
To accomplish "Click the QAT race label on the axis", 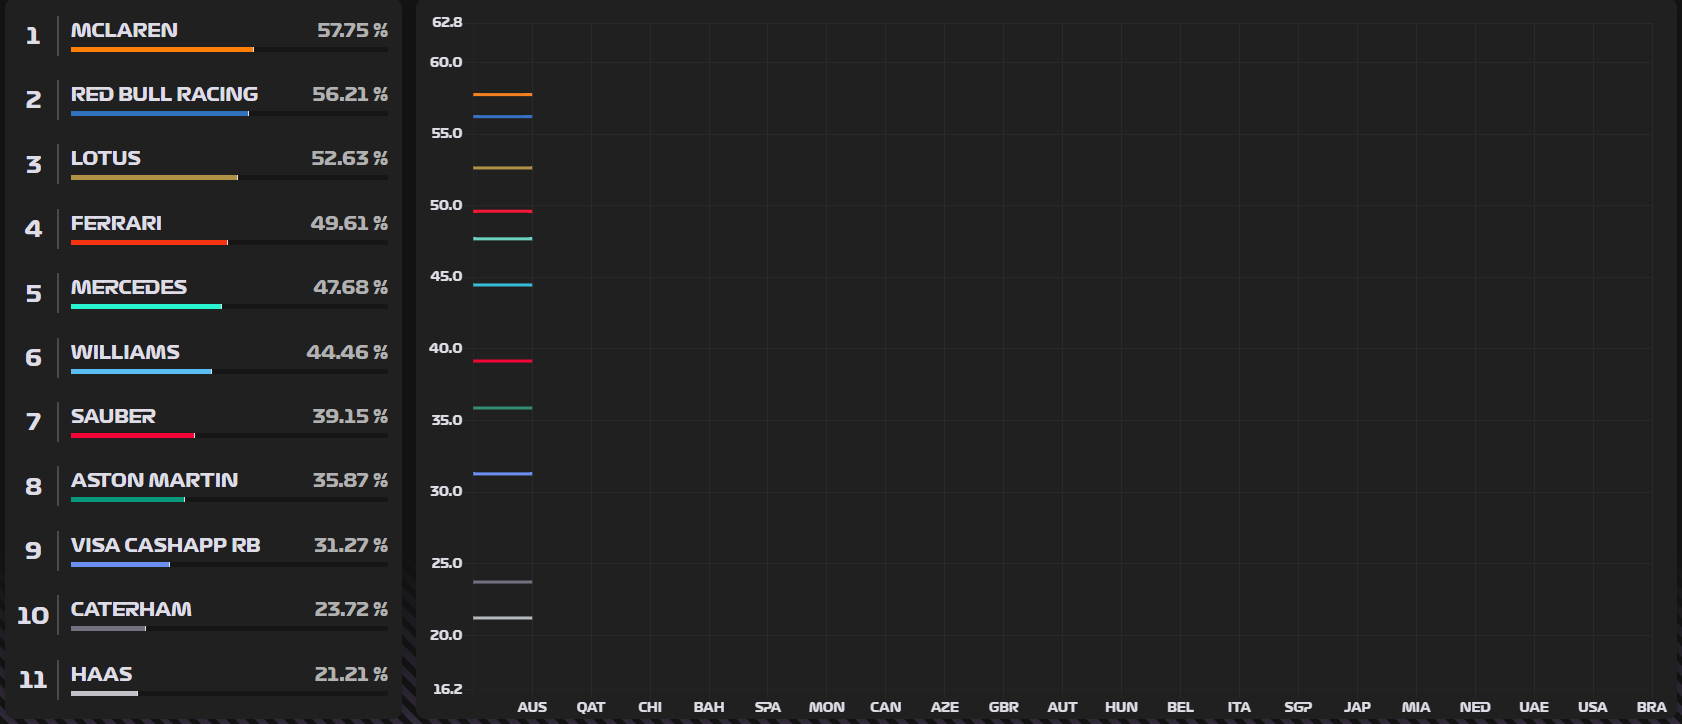I will pyautogui.click(x=591, y=707).
